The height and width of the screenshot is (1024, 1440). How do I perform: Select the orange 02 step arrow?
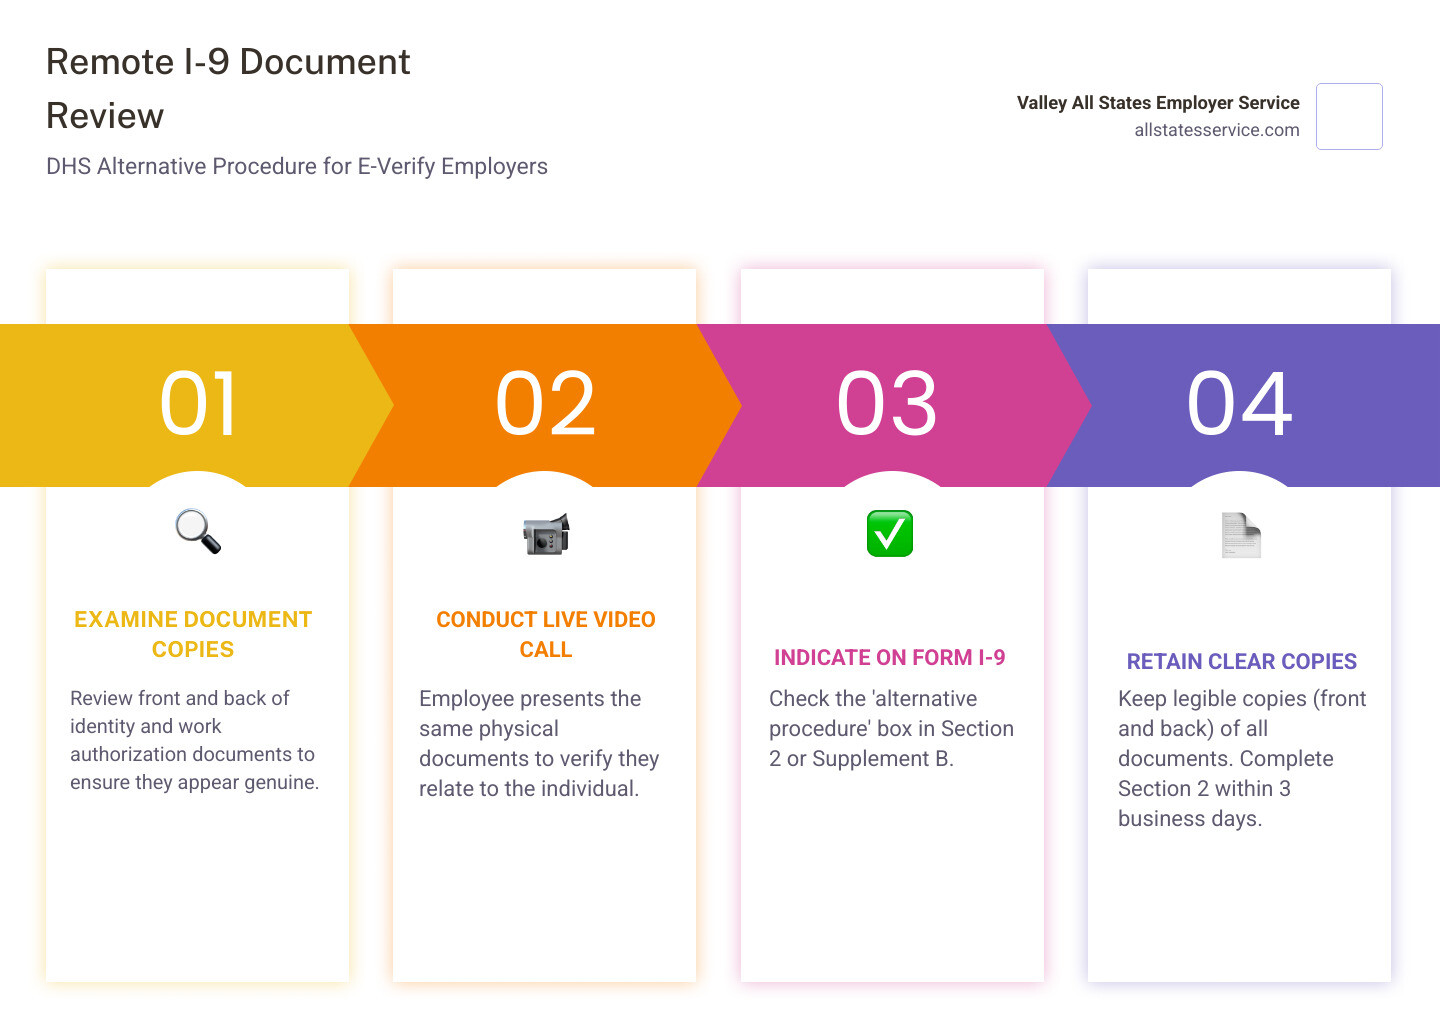point(545,405)
